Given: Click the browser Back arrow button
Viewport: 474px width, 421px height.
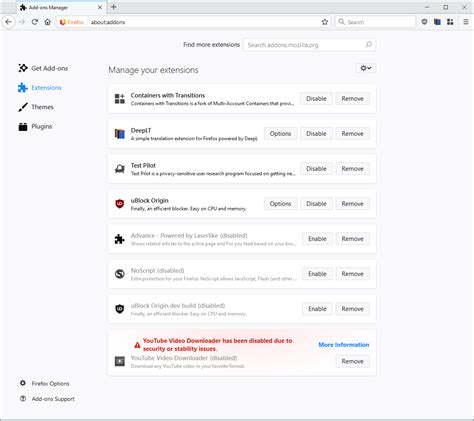Looking at the screenshot, I should point(9,22).
